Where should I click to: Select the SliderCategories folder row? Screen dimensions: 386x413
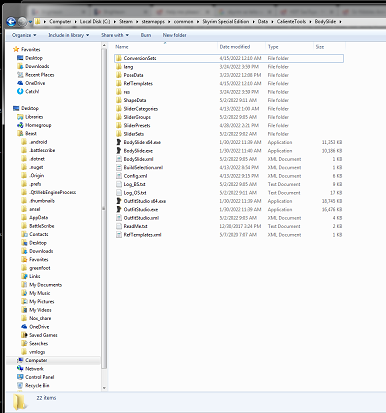[x=229, y=109]
